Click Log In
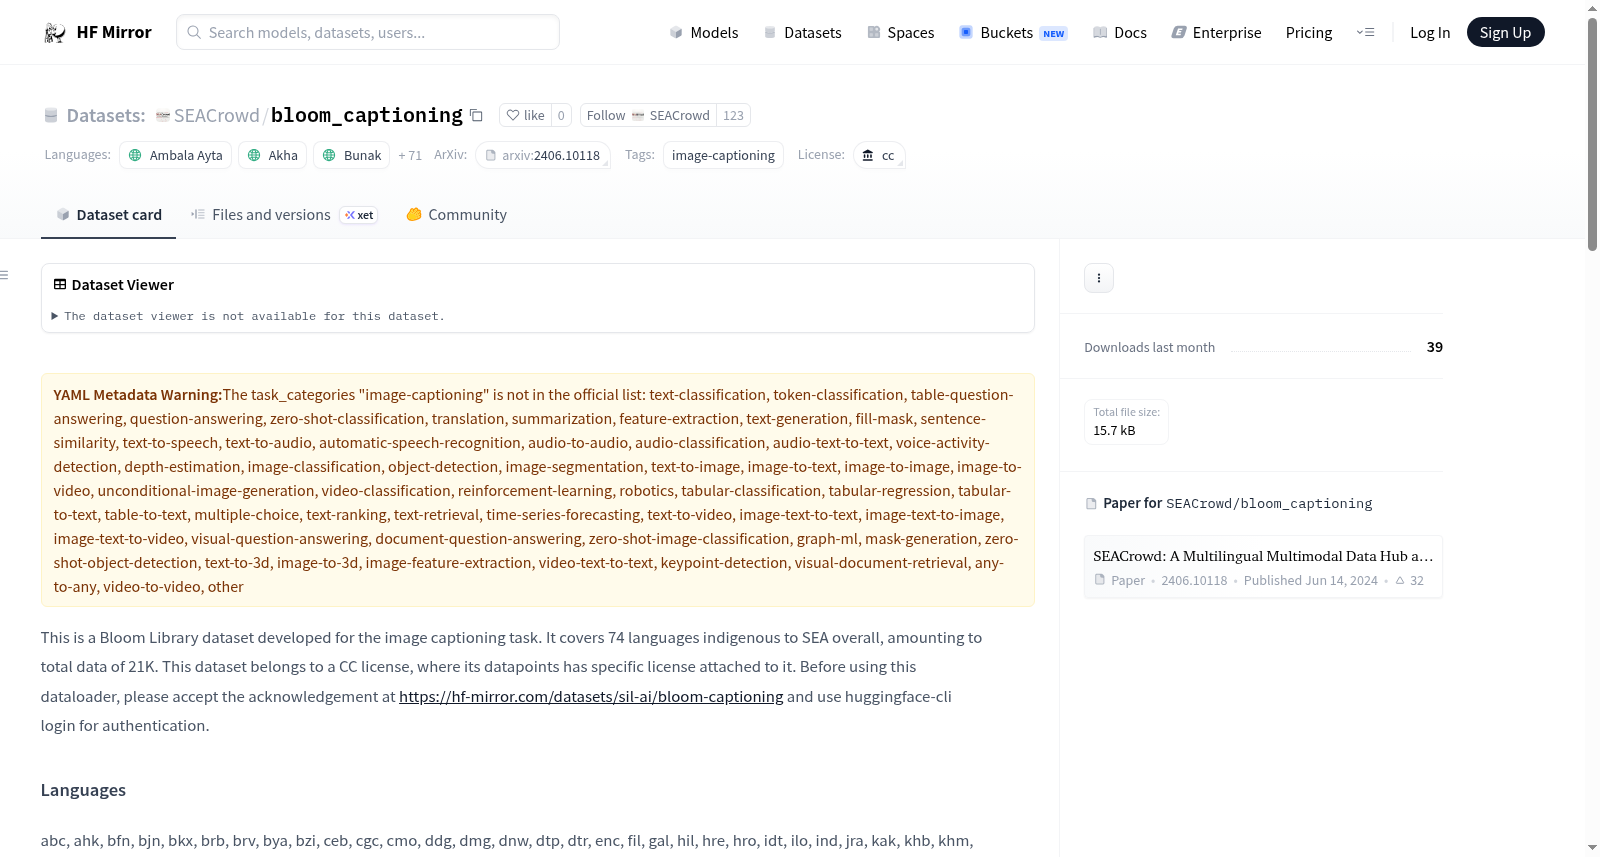The image size is (1600, 857). coord(1430,33)
